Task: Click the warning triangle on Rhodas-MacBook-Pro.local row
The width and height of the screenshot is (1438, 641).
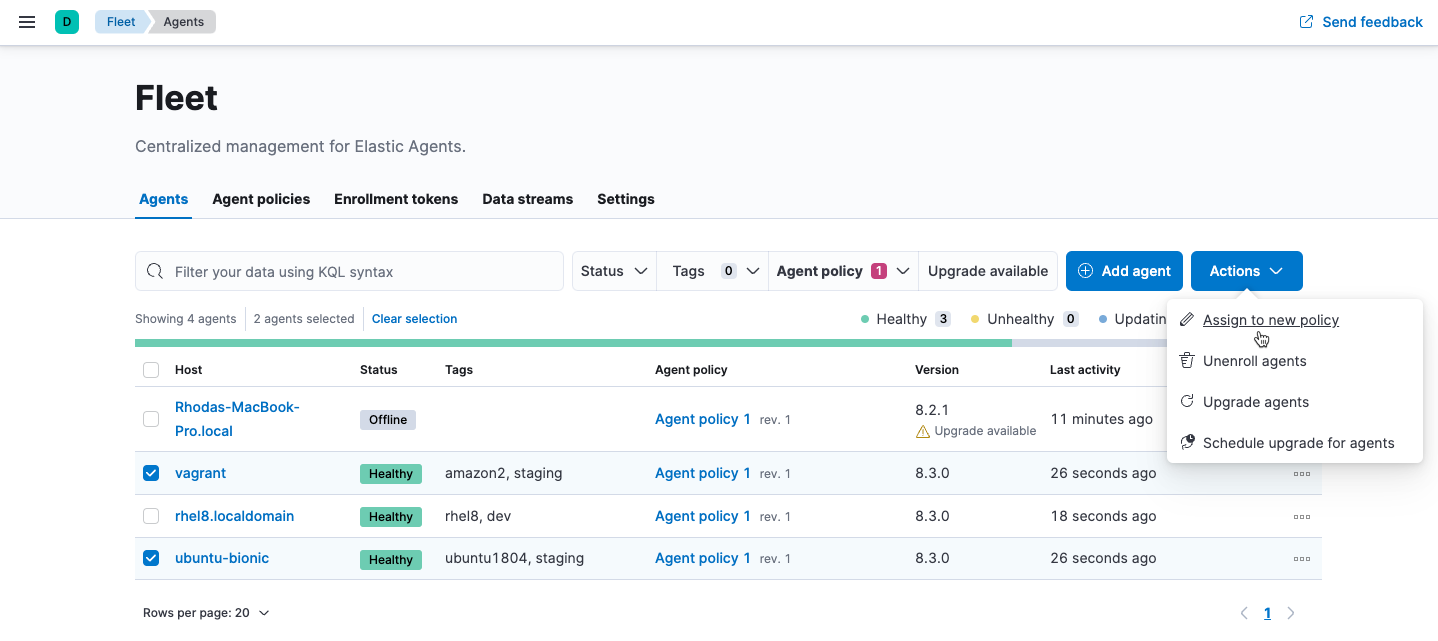Action: (921, 431)
